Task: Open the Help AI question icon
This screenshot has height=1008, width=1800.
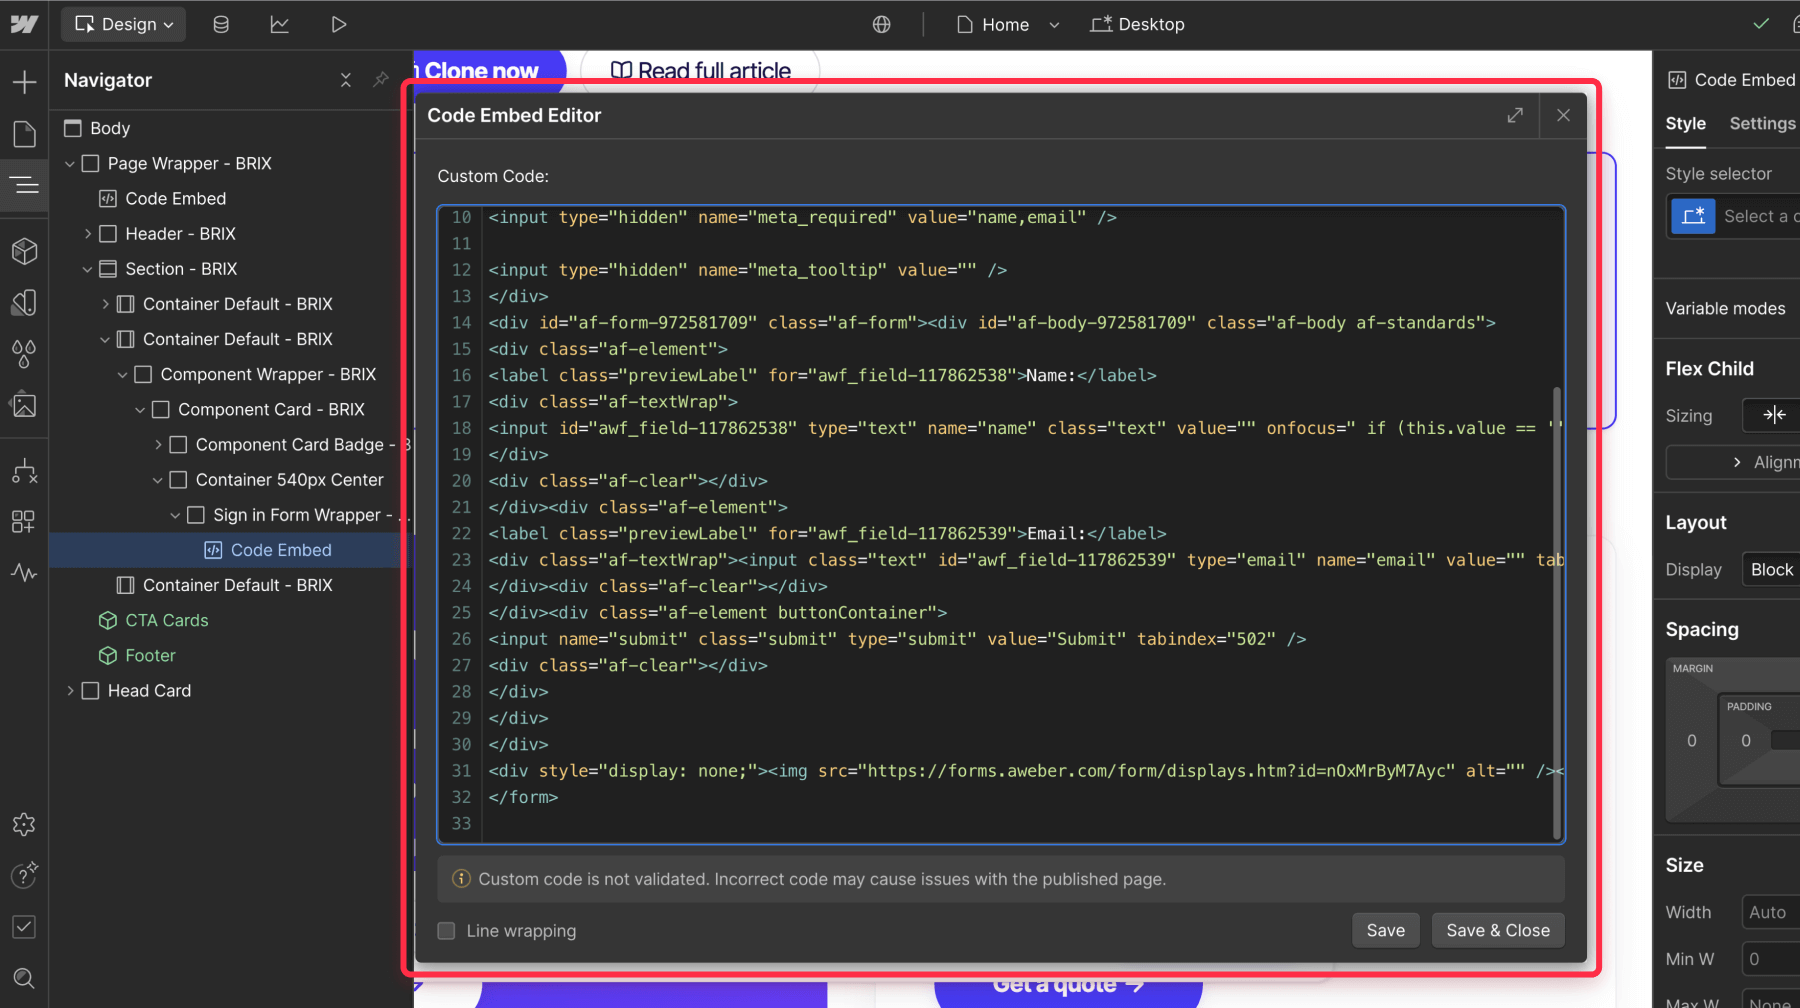Action: point(24,875)
